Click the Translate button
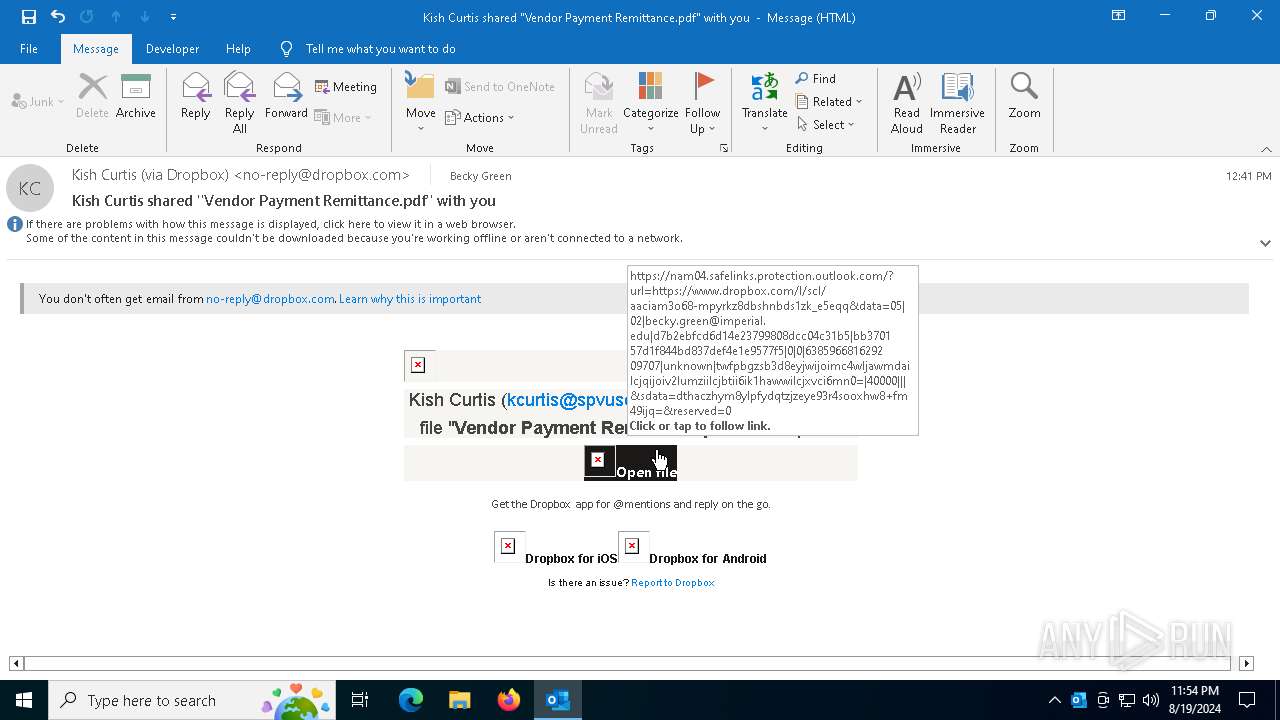Image resolution: width=1280 pixels, height=720 pixels. 765,102
